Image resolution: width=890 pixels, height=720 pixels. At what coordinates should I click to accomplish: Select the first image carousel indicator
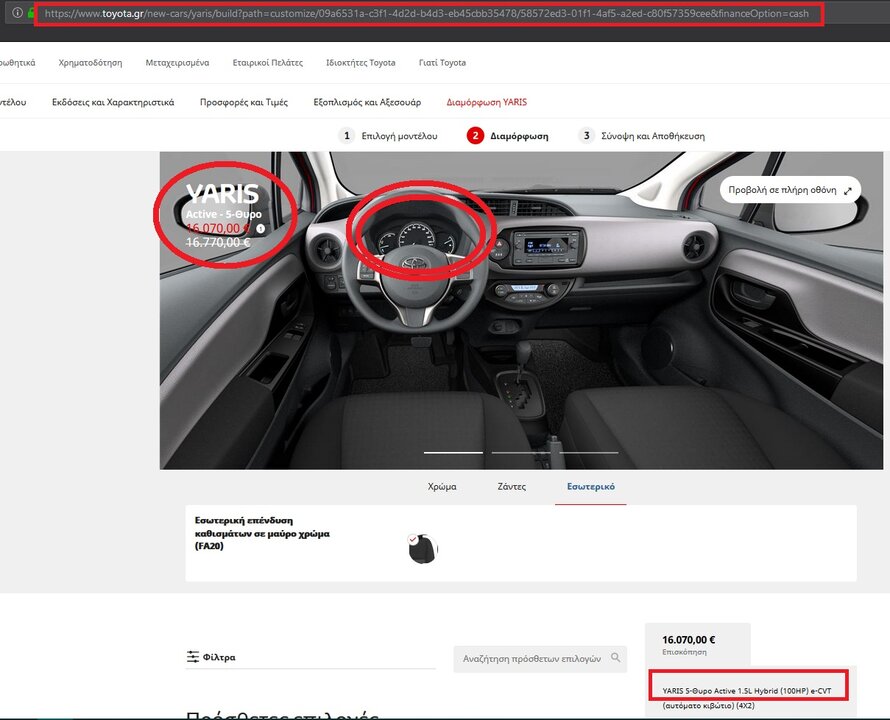click(x=454, y=453)
